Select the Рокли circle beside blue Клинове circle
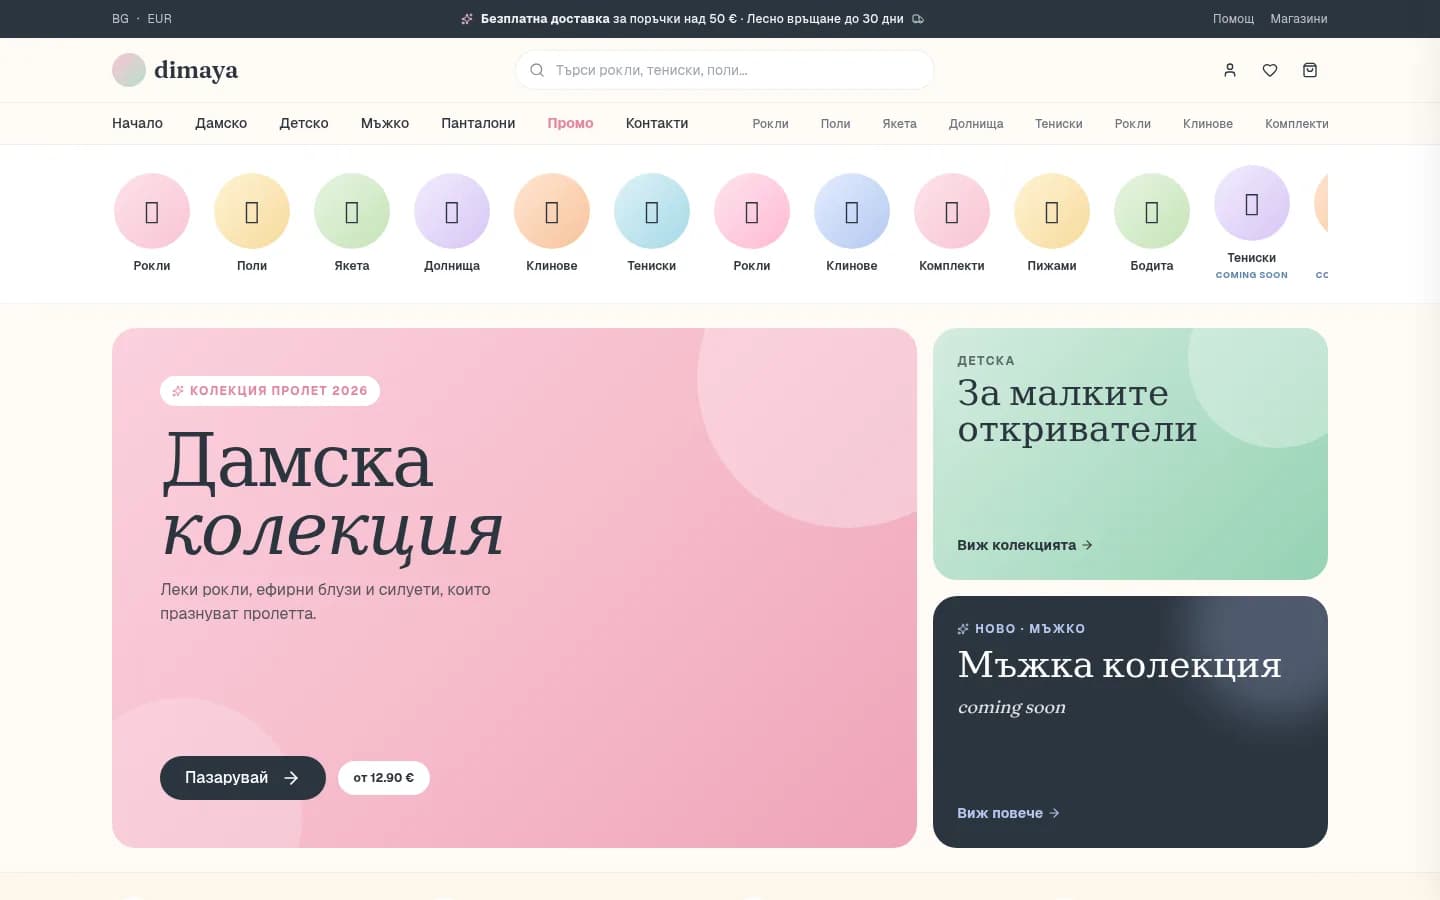 pyautogui.click(x=752, y=211)
